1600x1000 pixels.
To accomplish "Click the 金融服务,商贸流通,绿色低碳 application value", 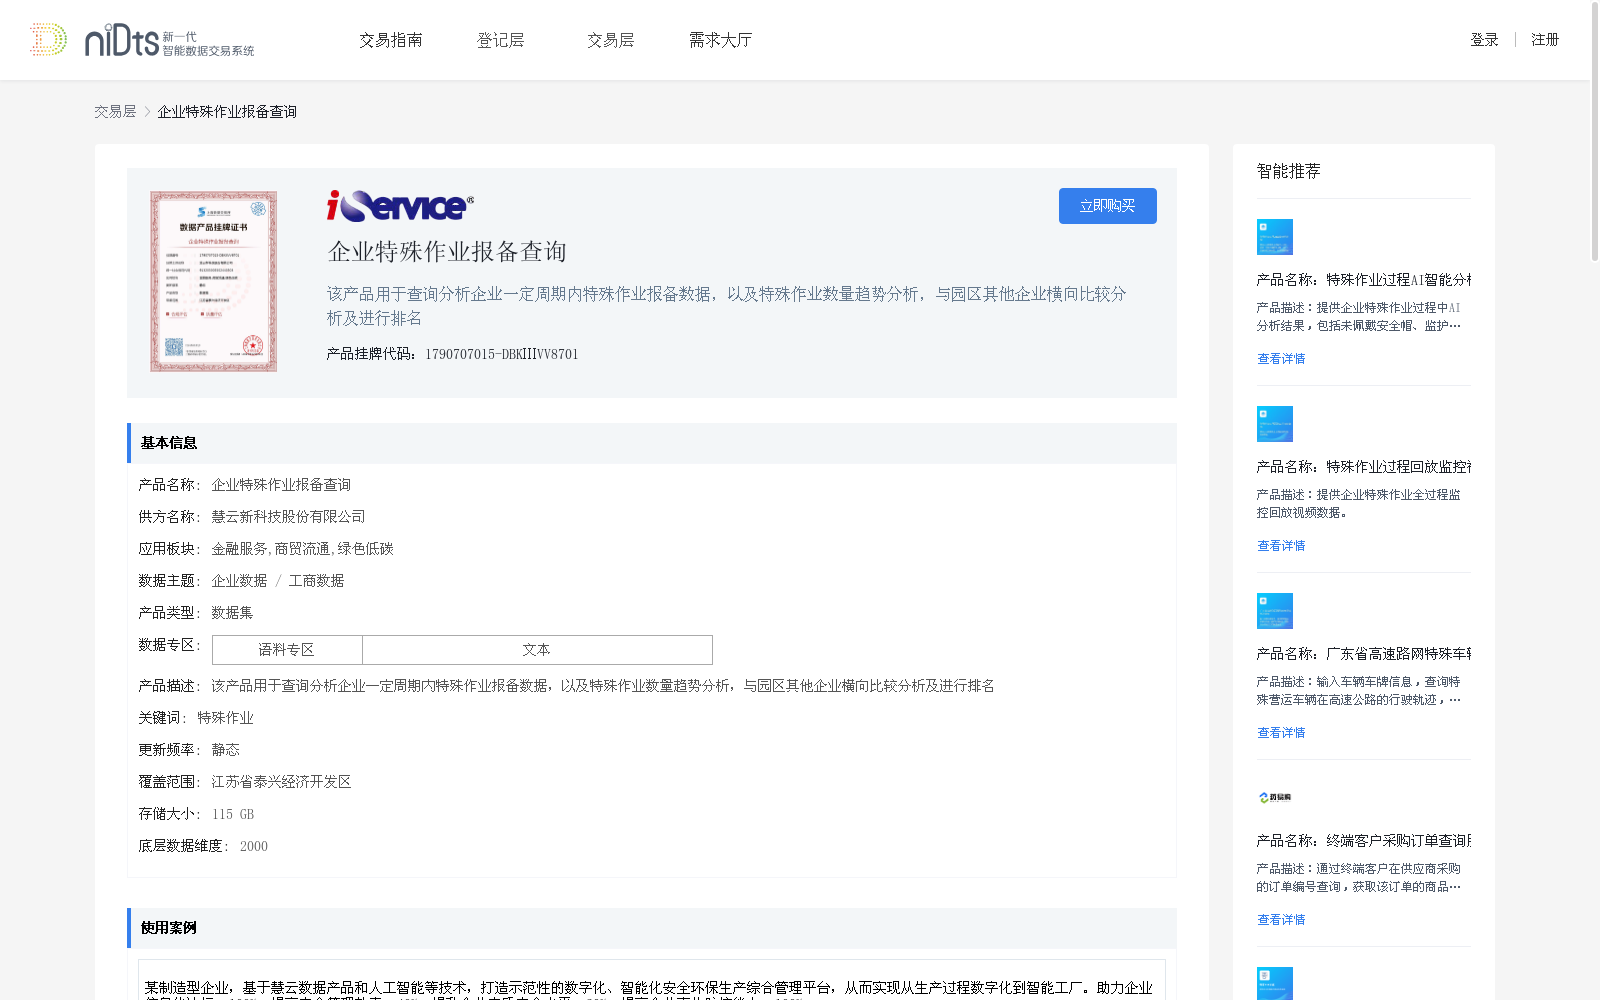I will click(x=302, y=549).
